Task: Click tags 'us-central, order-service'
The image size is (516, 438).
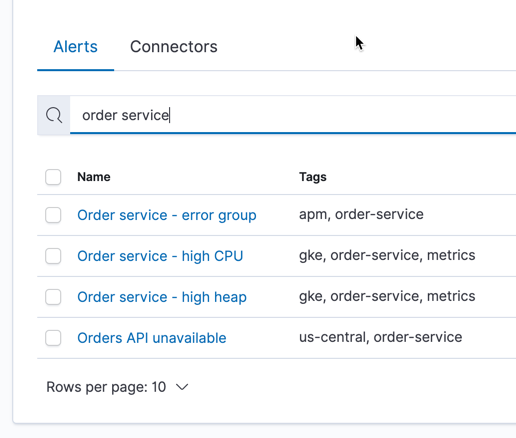Action: 380,337
